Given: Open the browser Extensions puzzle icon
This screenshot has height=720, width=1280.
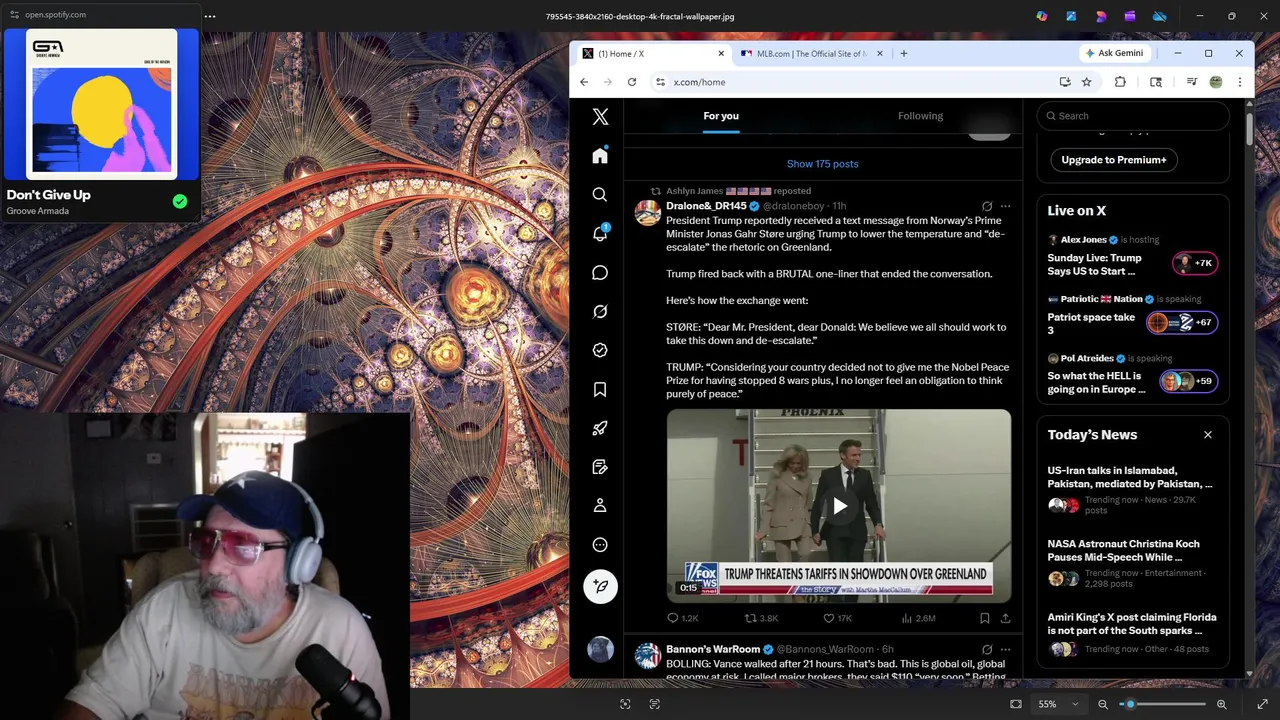Looking at the screenshot, I should point(1120,82).
